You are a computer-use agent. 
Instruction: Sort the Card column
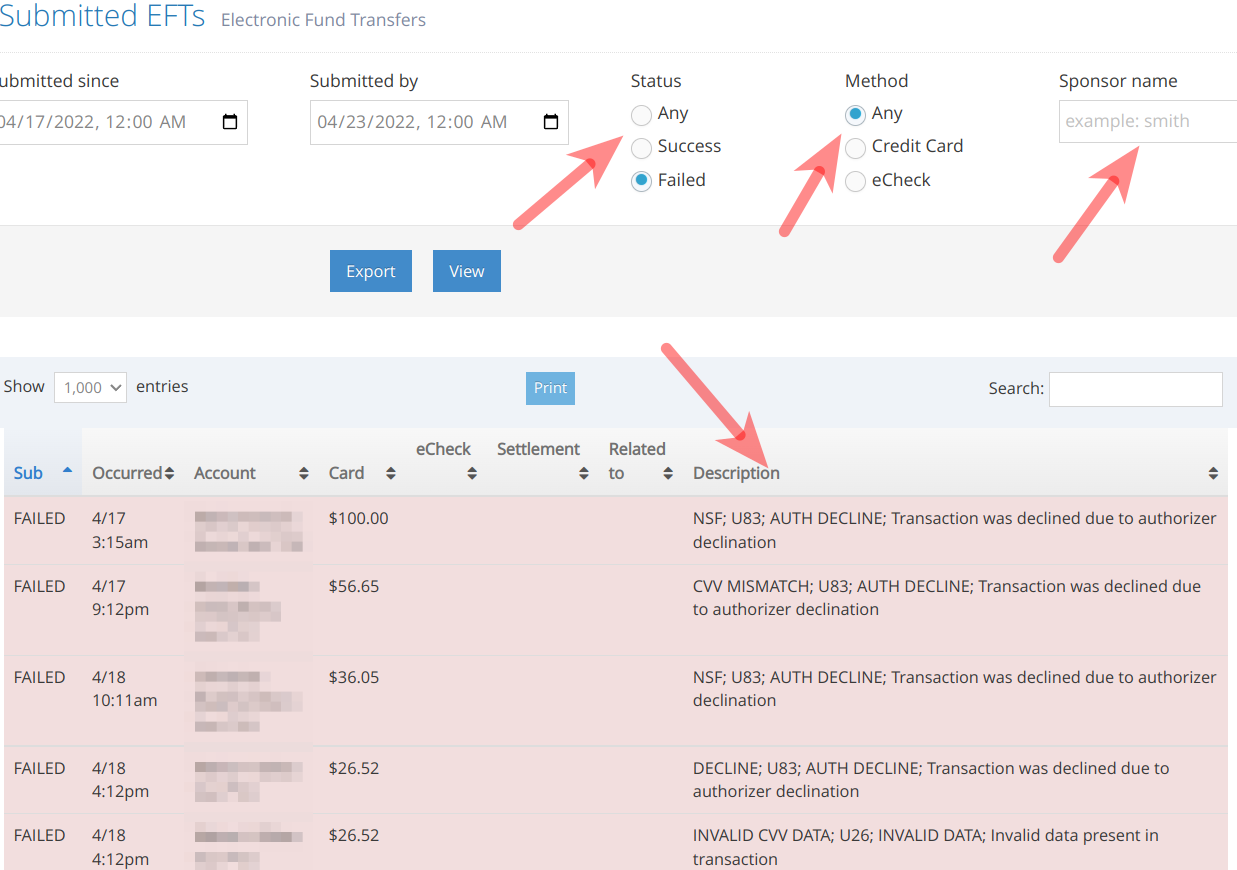click(x=389, y=473)
